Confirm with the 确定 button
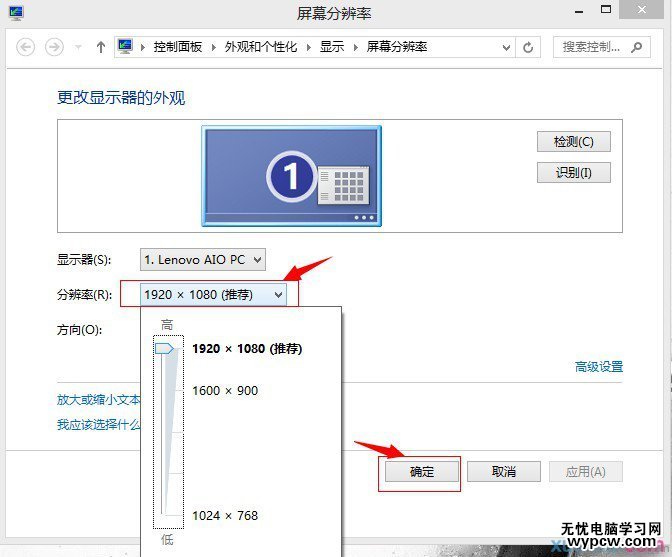672x557 pixels. [x=422, y=472]
